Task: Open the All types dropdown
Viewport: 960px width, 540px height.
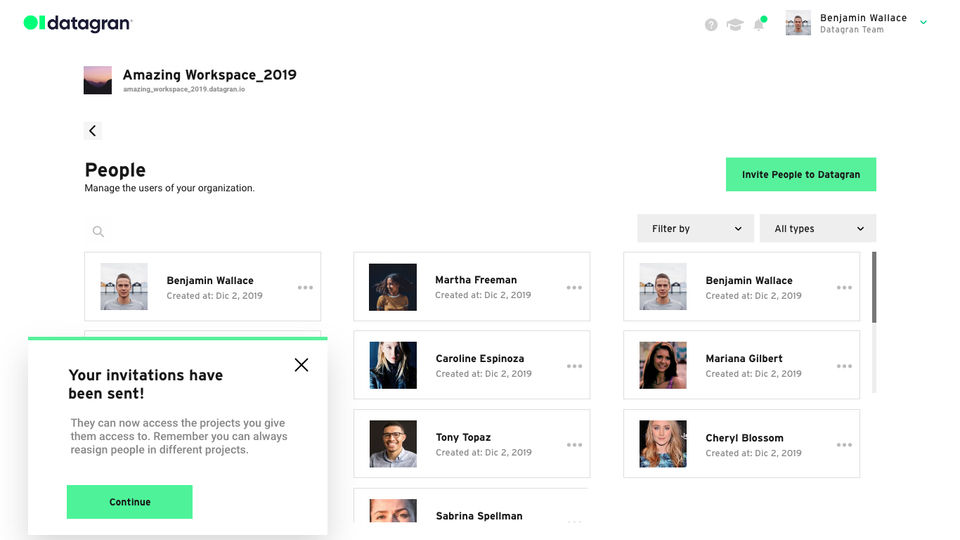Action: pos(818,229)
